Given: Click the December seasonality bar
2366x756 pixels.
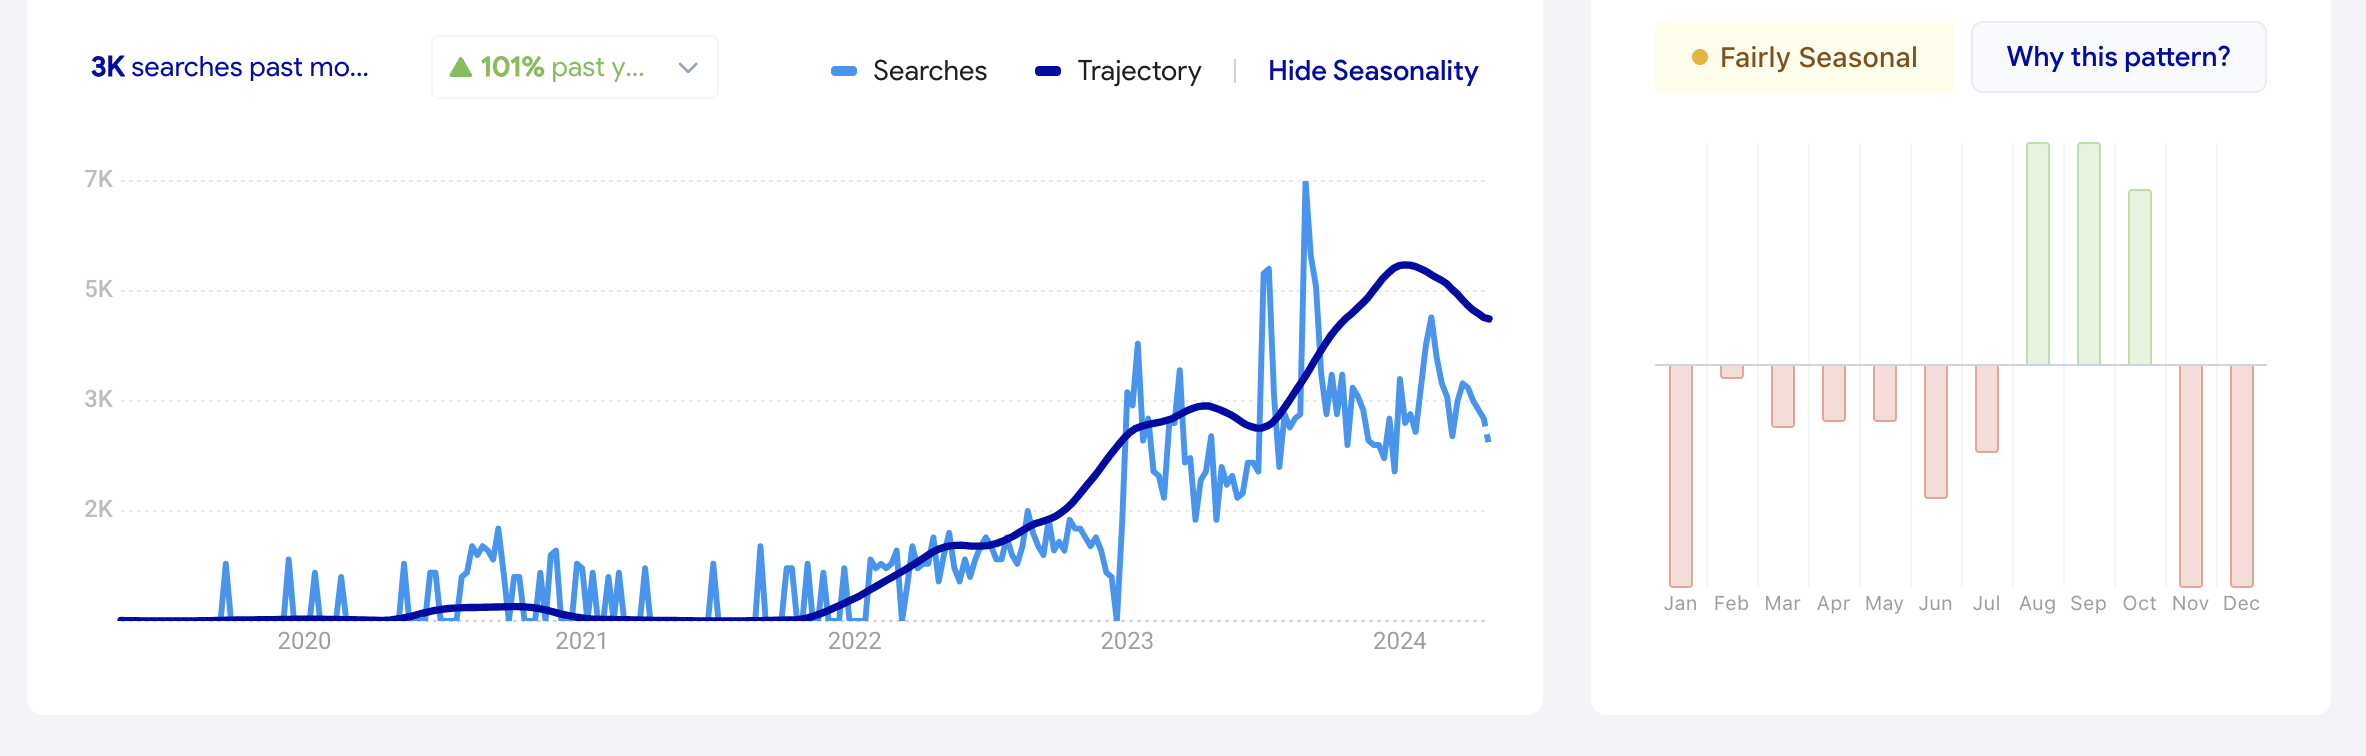Looking at the screenshot, I should (2241, 475).
